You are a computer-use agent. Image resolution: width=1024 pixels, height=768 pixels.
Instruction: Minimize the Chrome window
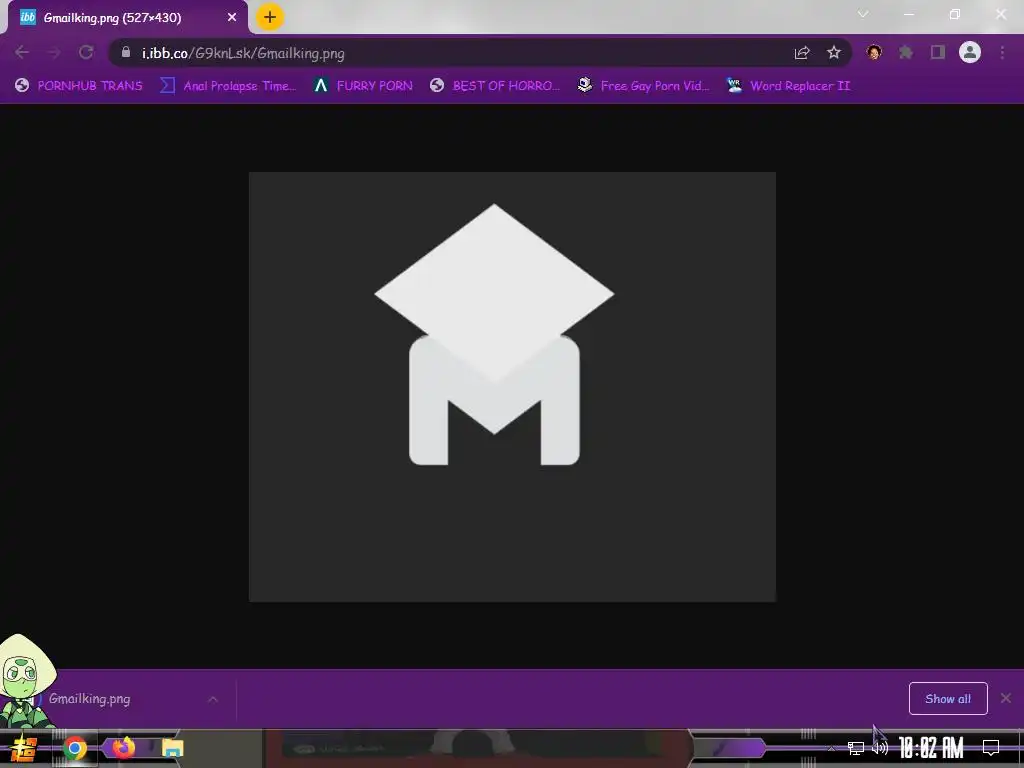pos(908,14)
